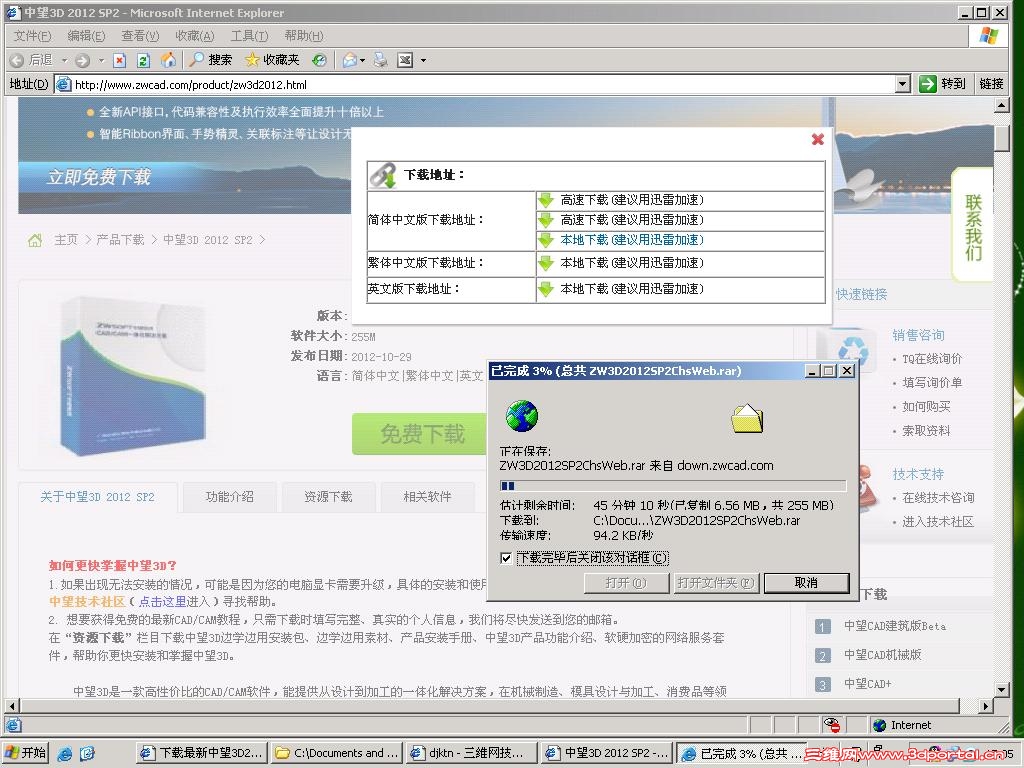Click vertical scrollbar down arrow
The width and height of the screenshot is (1024, 768).
[x=1002, y=689]
